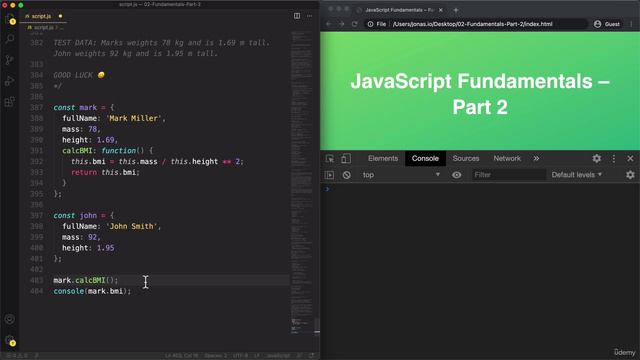Switch to the Console tab in DevTools
This screenshot has height=360, width=640.
pos(425,158)
